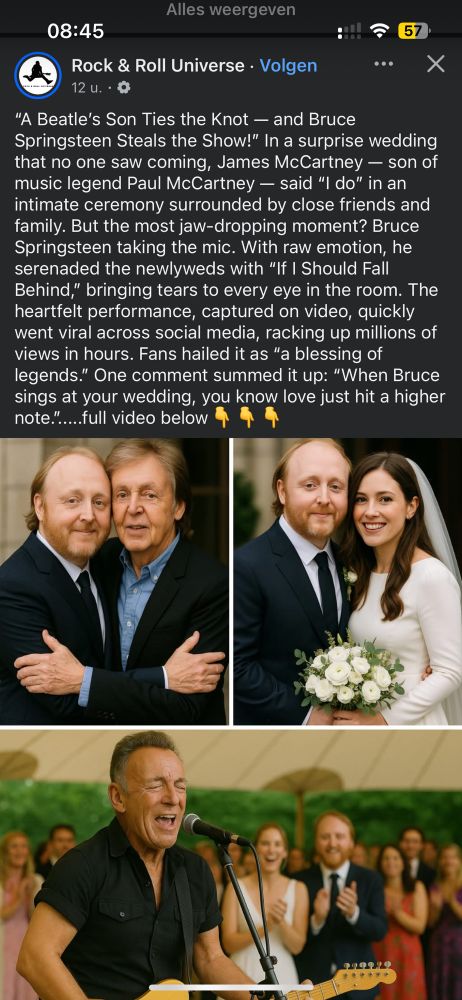Open the singer with microphone photo
Image resolution: width=462 pixels, height=1000 pixels.
[231, 864]
